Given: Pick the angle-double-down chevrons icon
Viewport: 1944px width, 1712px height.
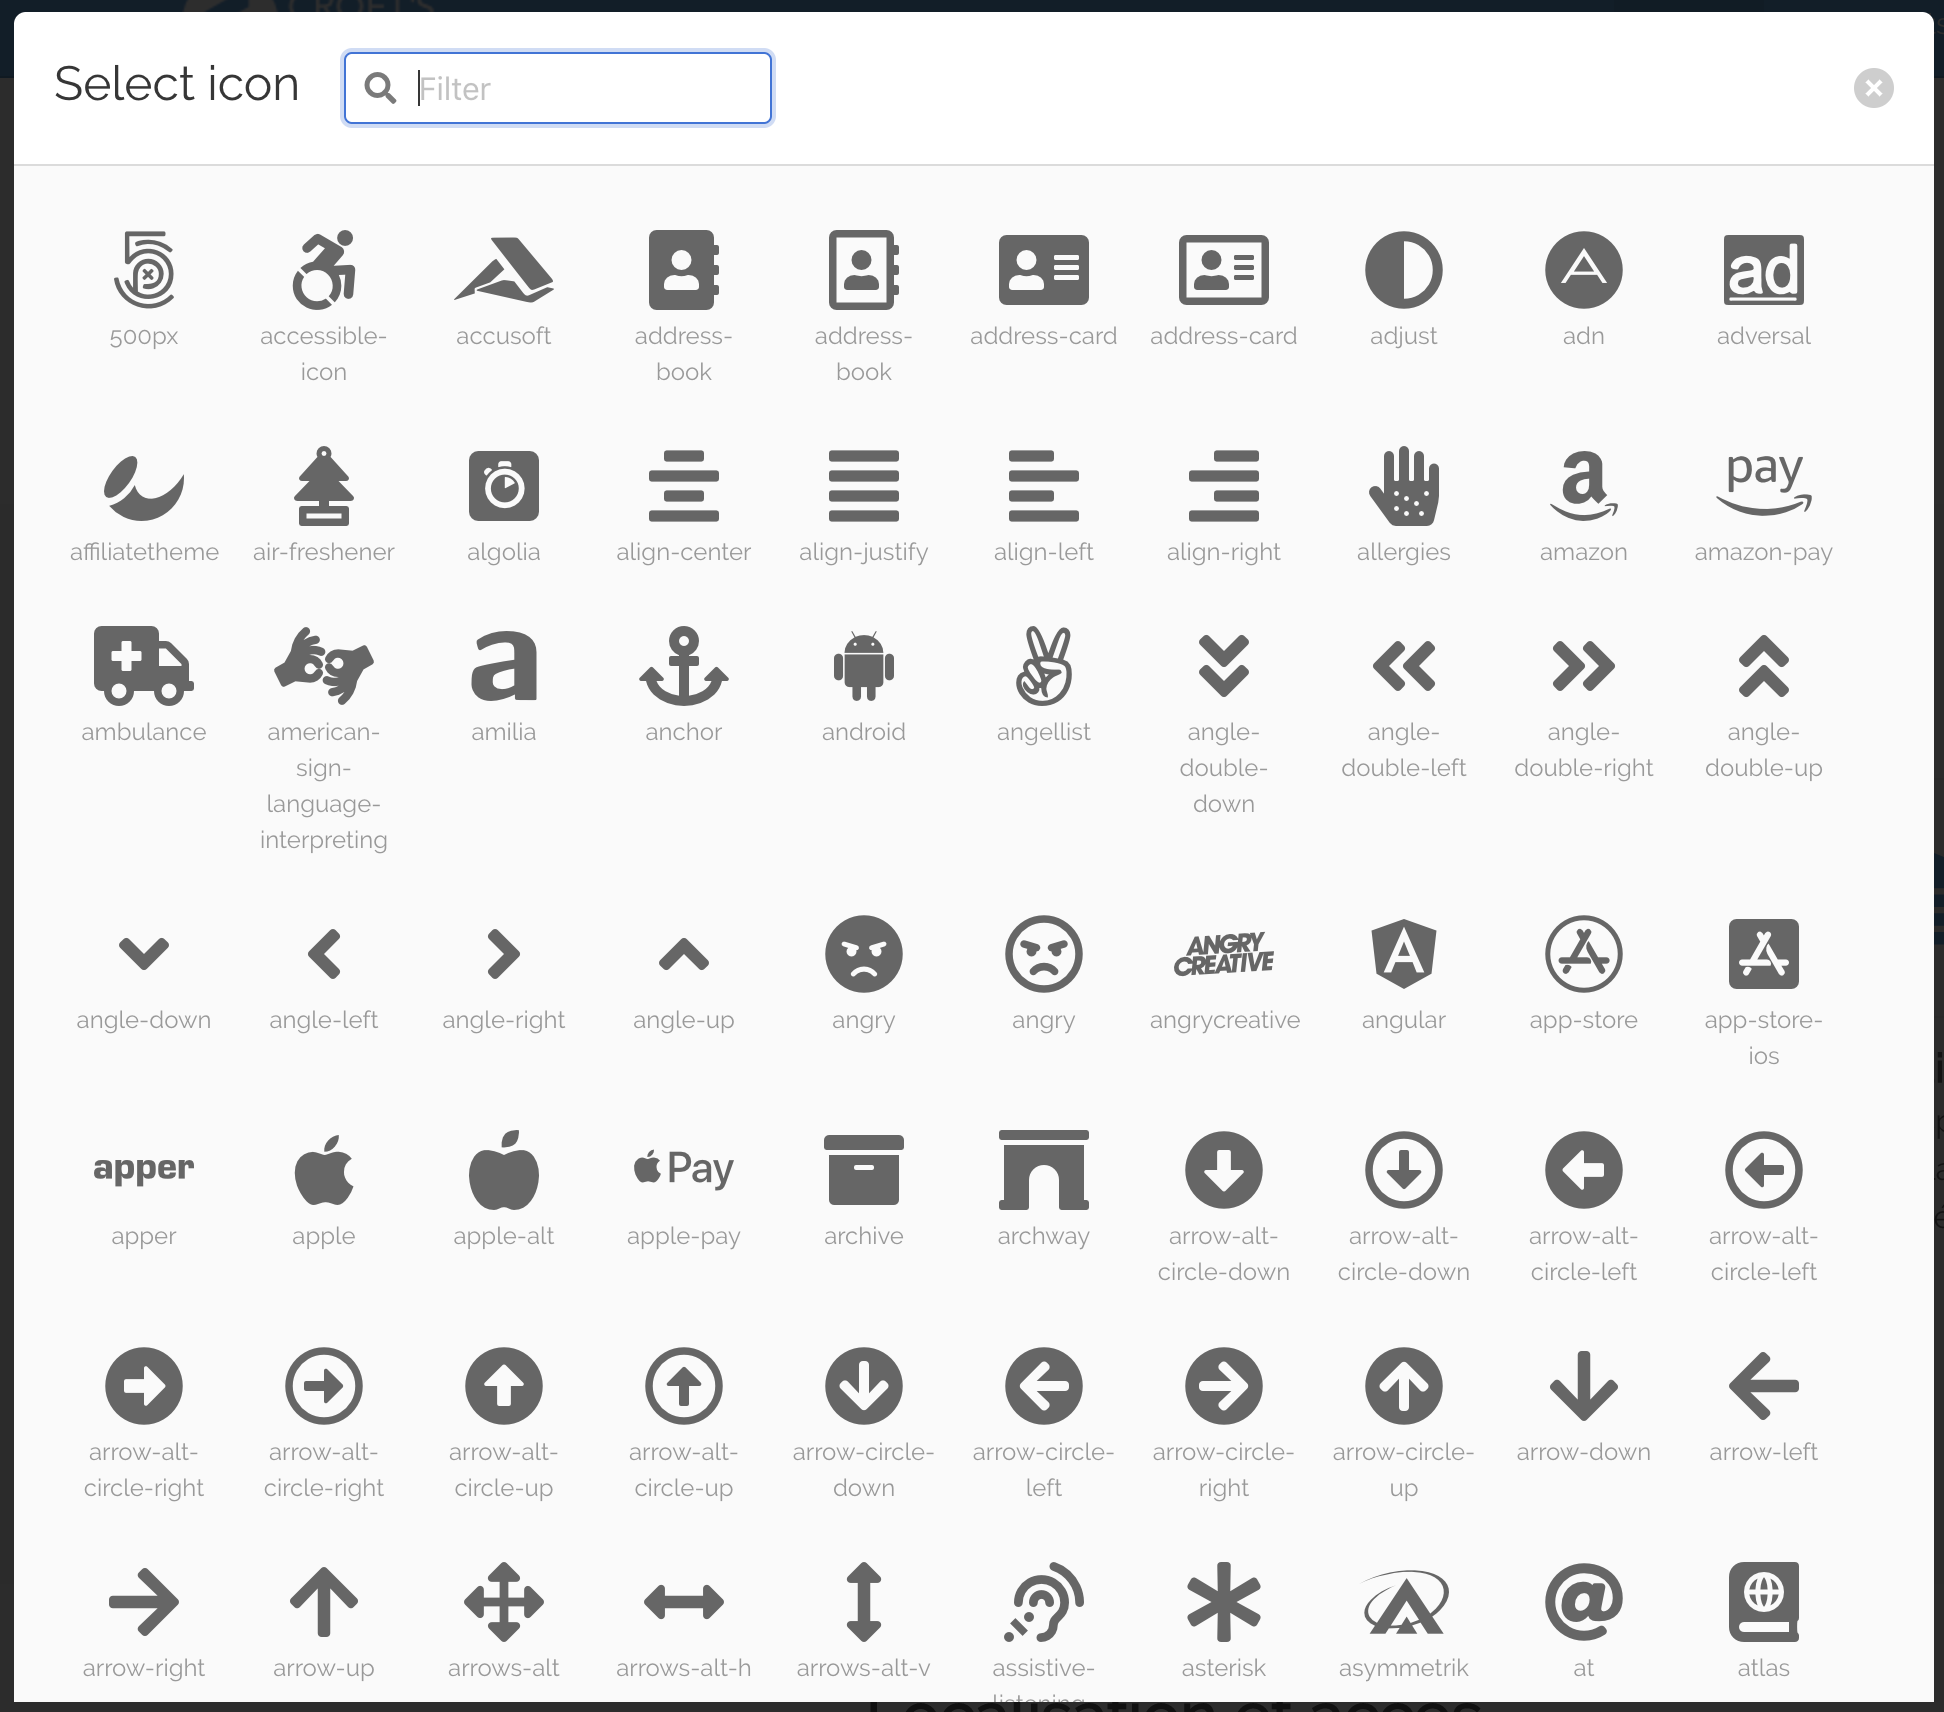Looking at the screenshot, I should (1223, 667).
